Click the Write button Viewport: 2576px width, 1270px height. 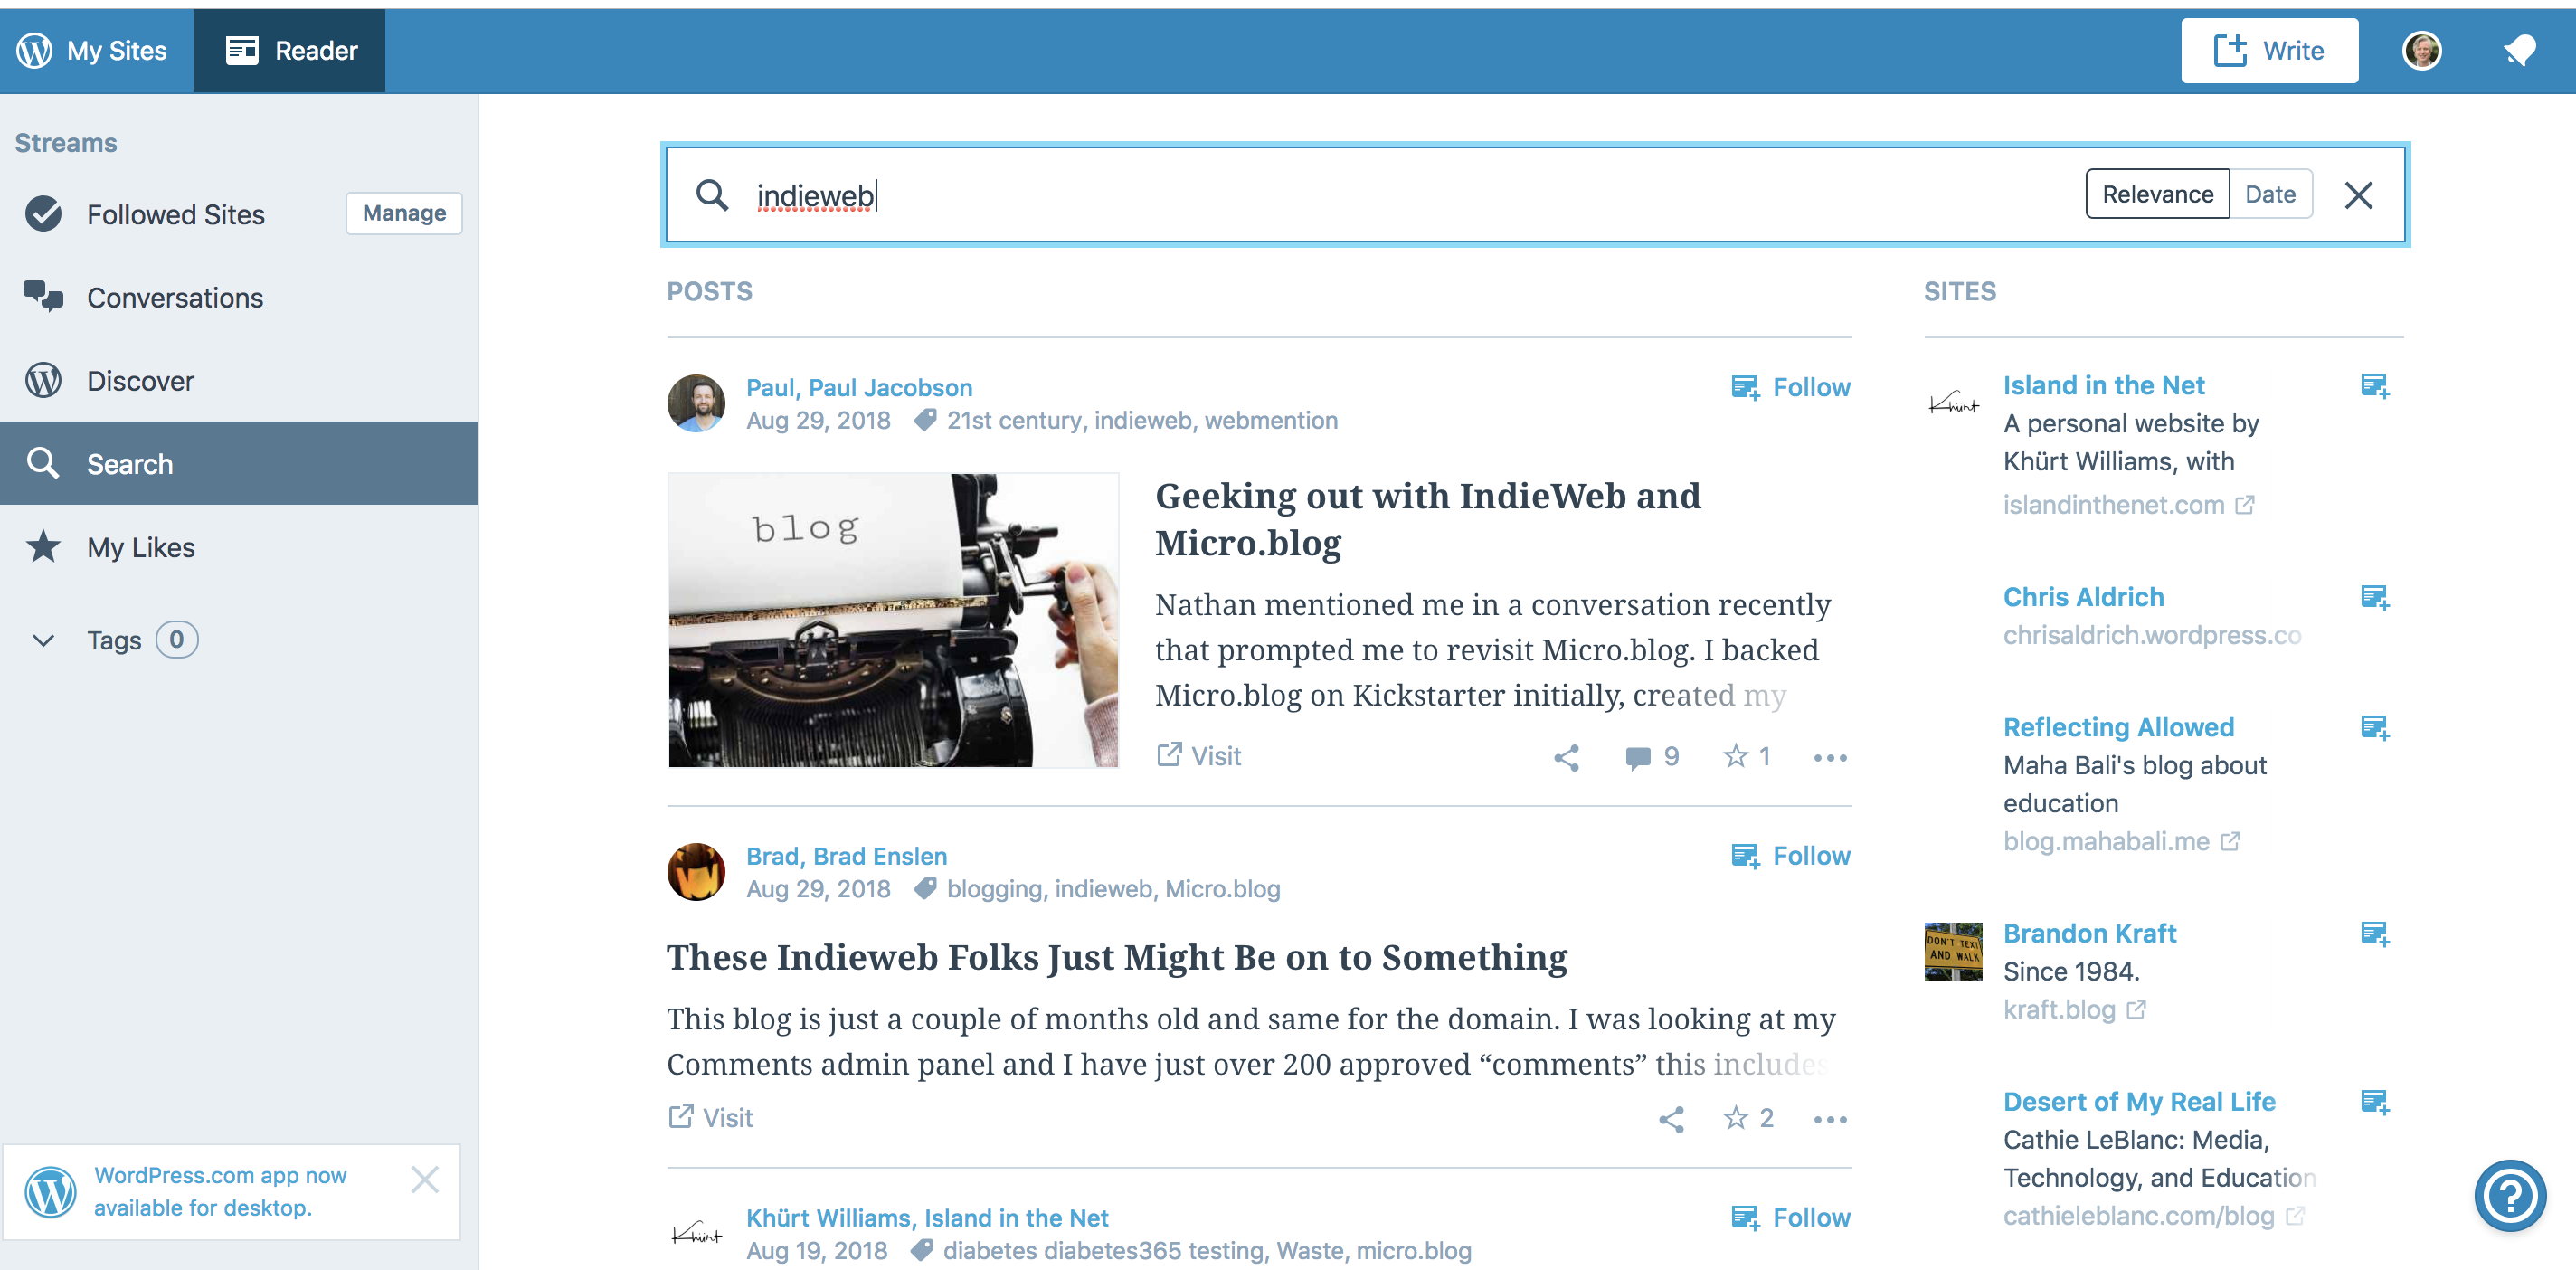[2269, 50]
